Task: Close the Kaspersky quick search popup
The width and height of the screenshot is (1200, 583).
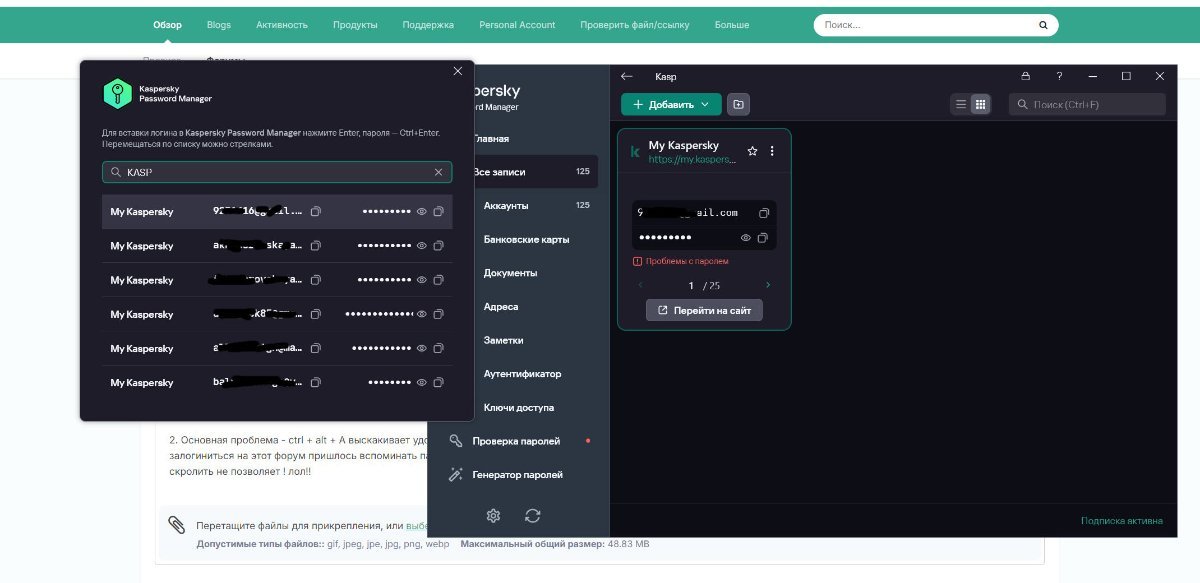Action: [458, 71]
